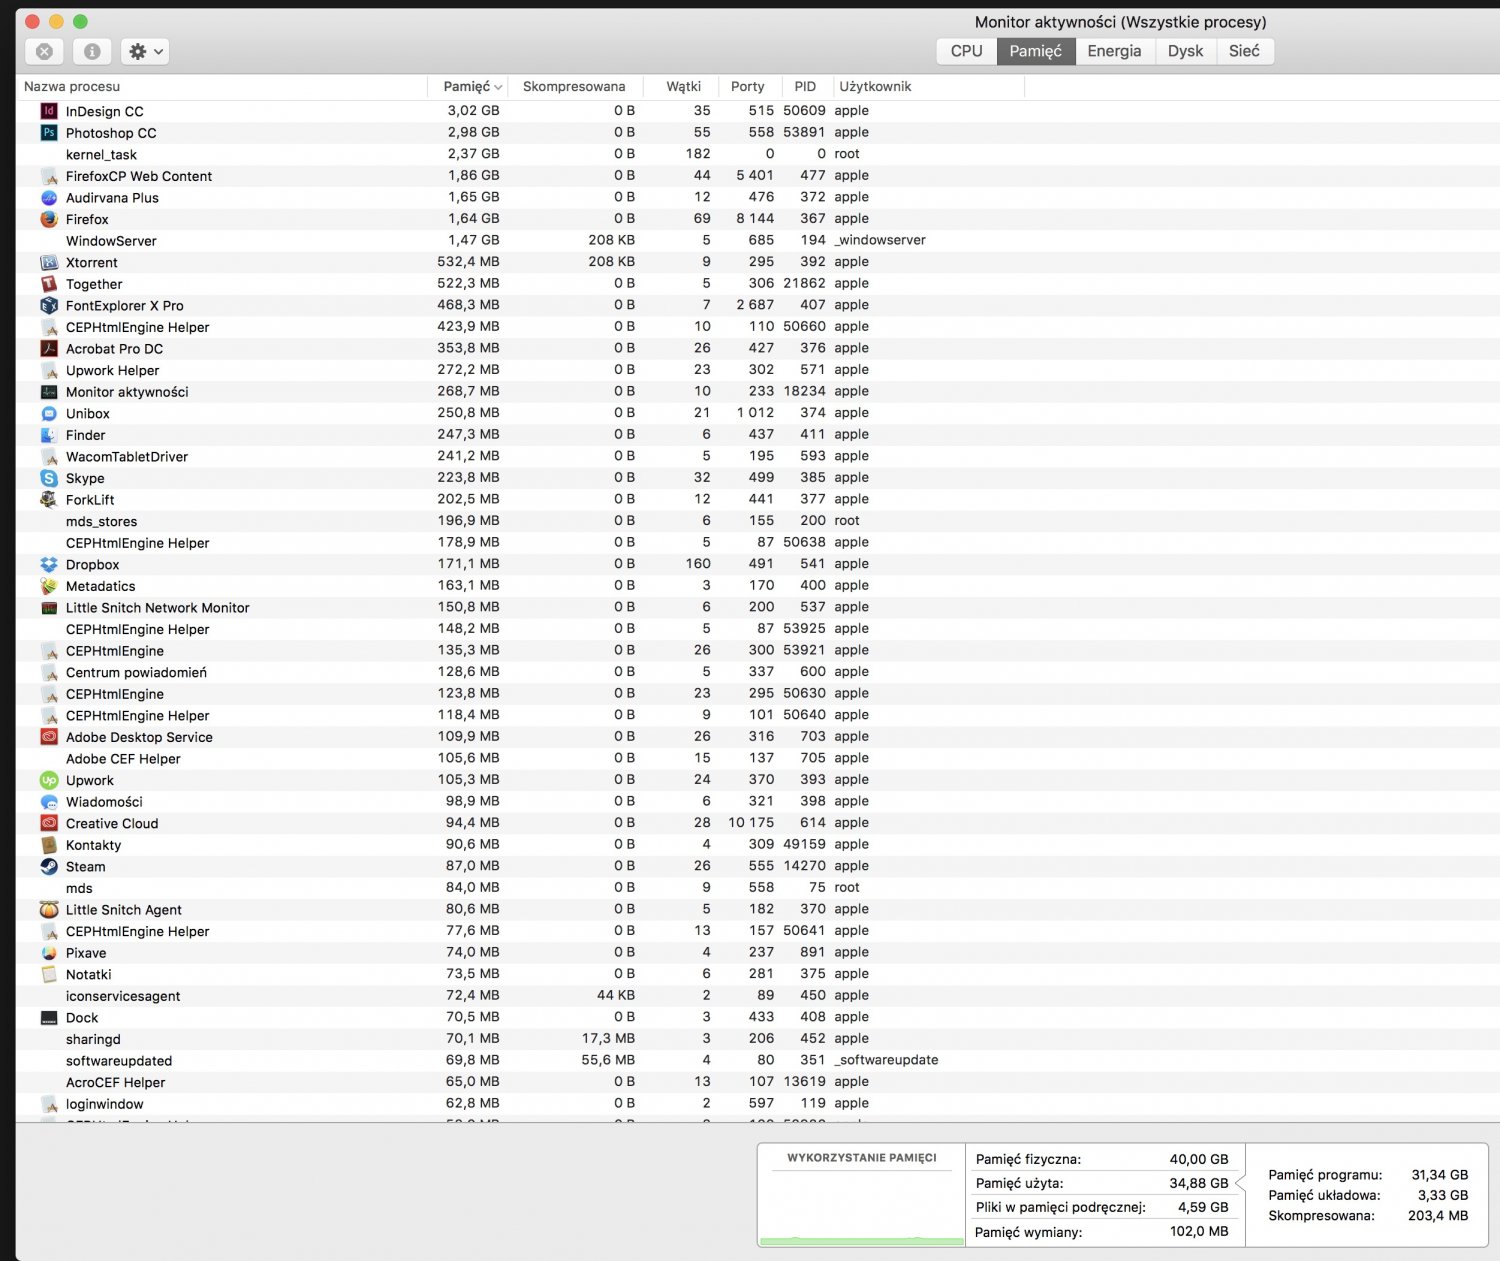Select the WindowServer process row
The image size is (1500, 1261).
point(758,241)
